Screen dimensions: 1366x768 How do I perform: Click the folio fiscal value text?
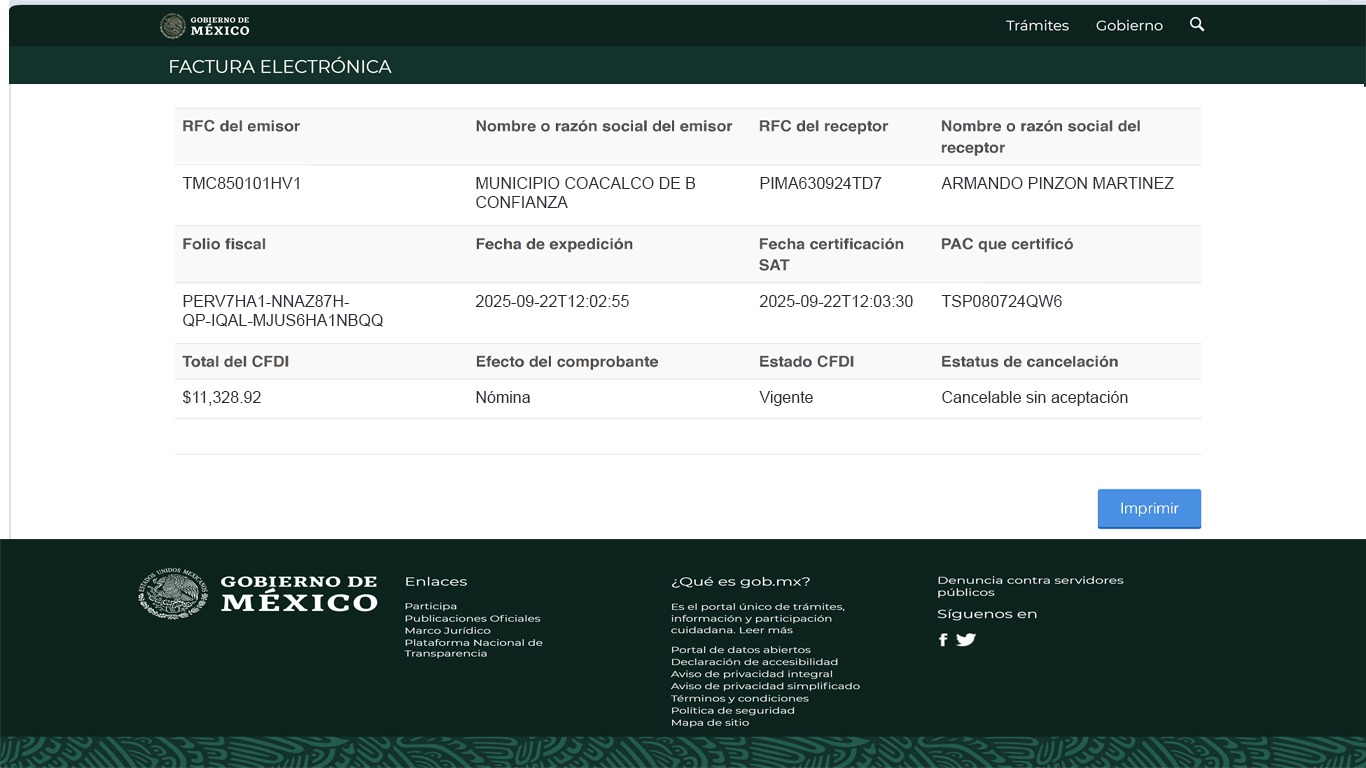[x=282, y=311]
